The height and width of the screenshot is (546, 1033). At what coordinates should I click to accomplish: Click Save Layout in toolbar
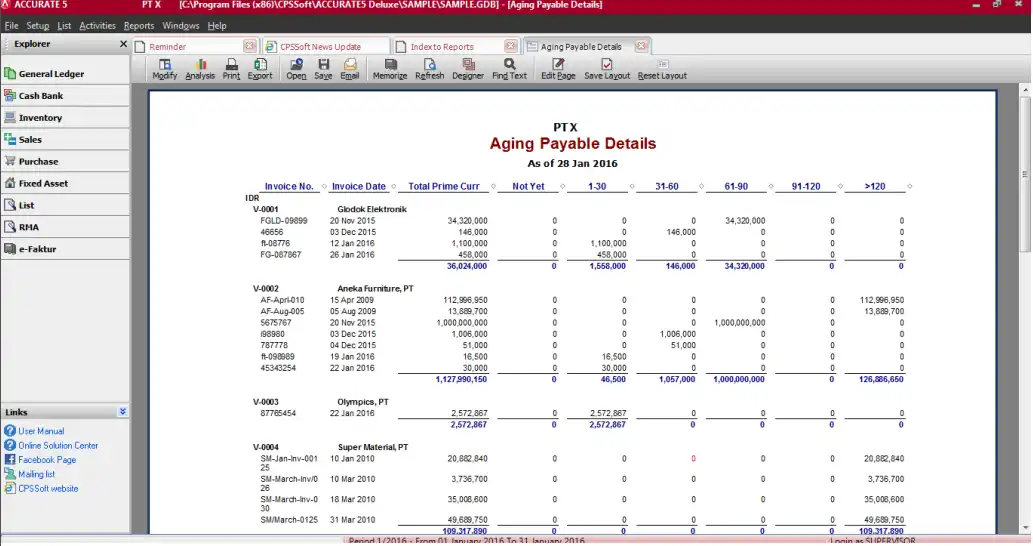607,68
